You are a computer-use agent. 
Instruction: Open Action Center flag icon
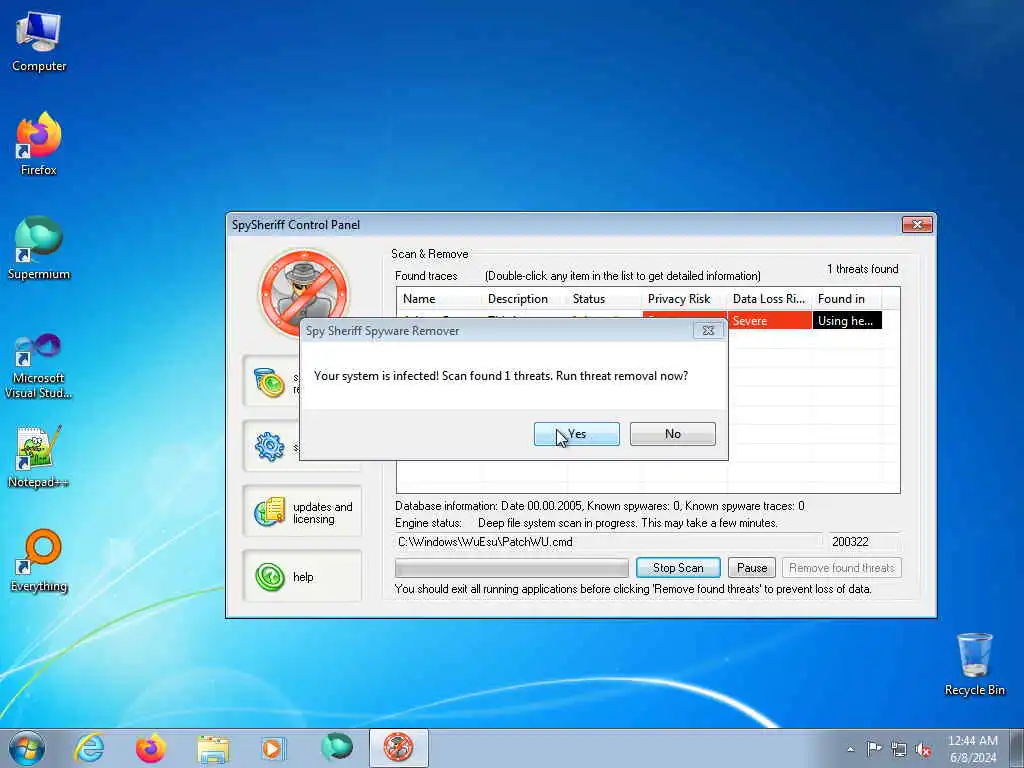[874, 749]
